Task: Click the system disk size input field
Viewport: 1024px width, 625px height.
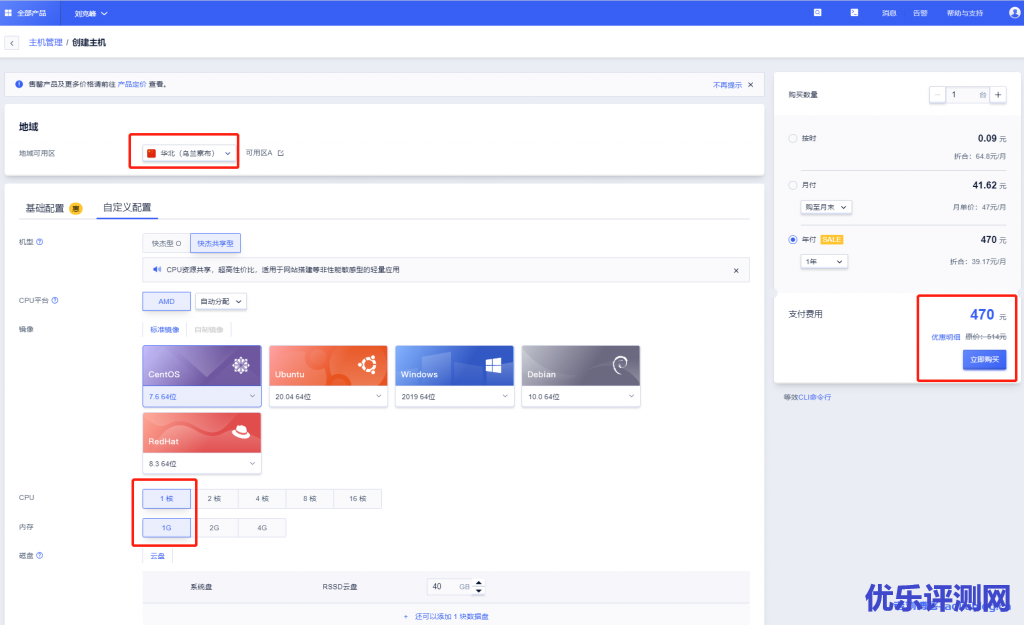Action: 442,586
